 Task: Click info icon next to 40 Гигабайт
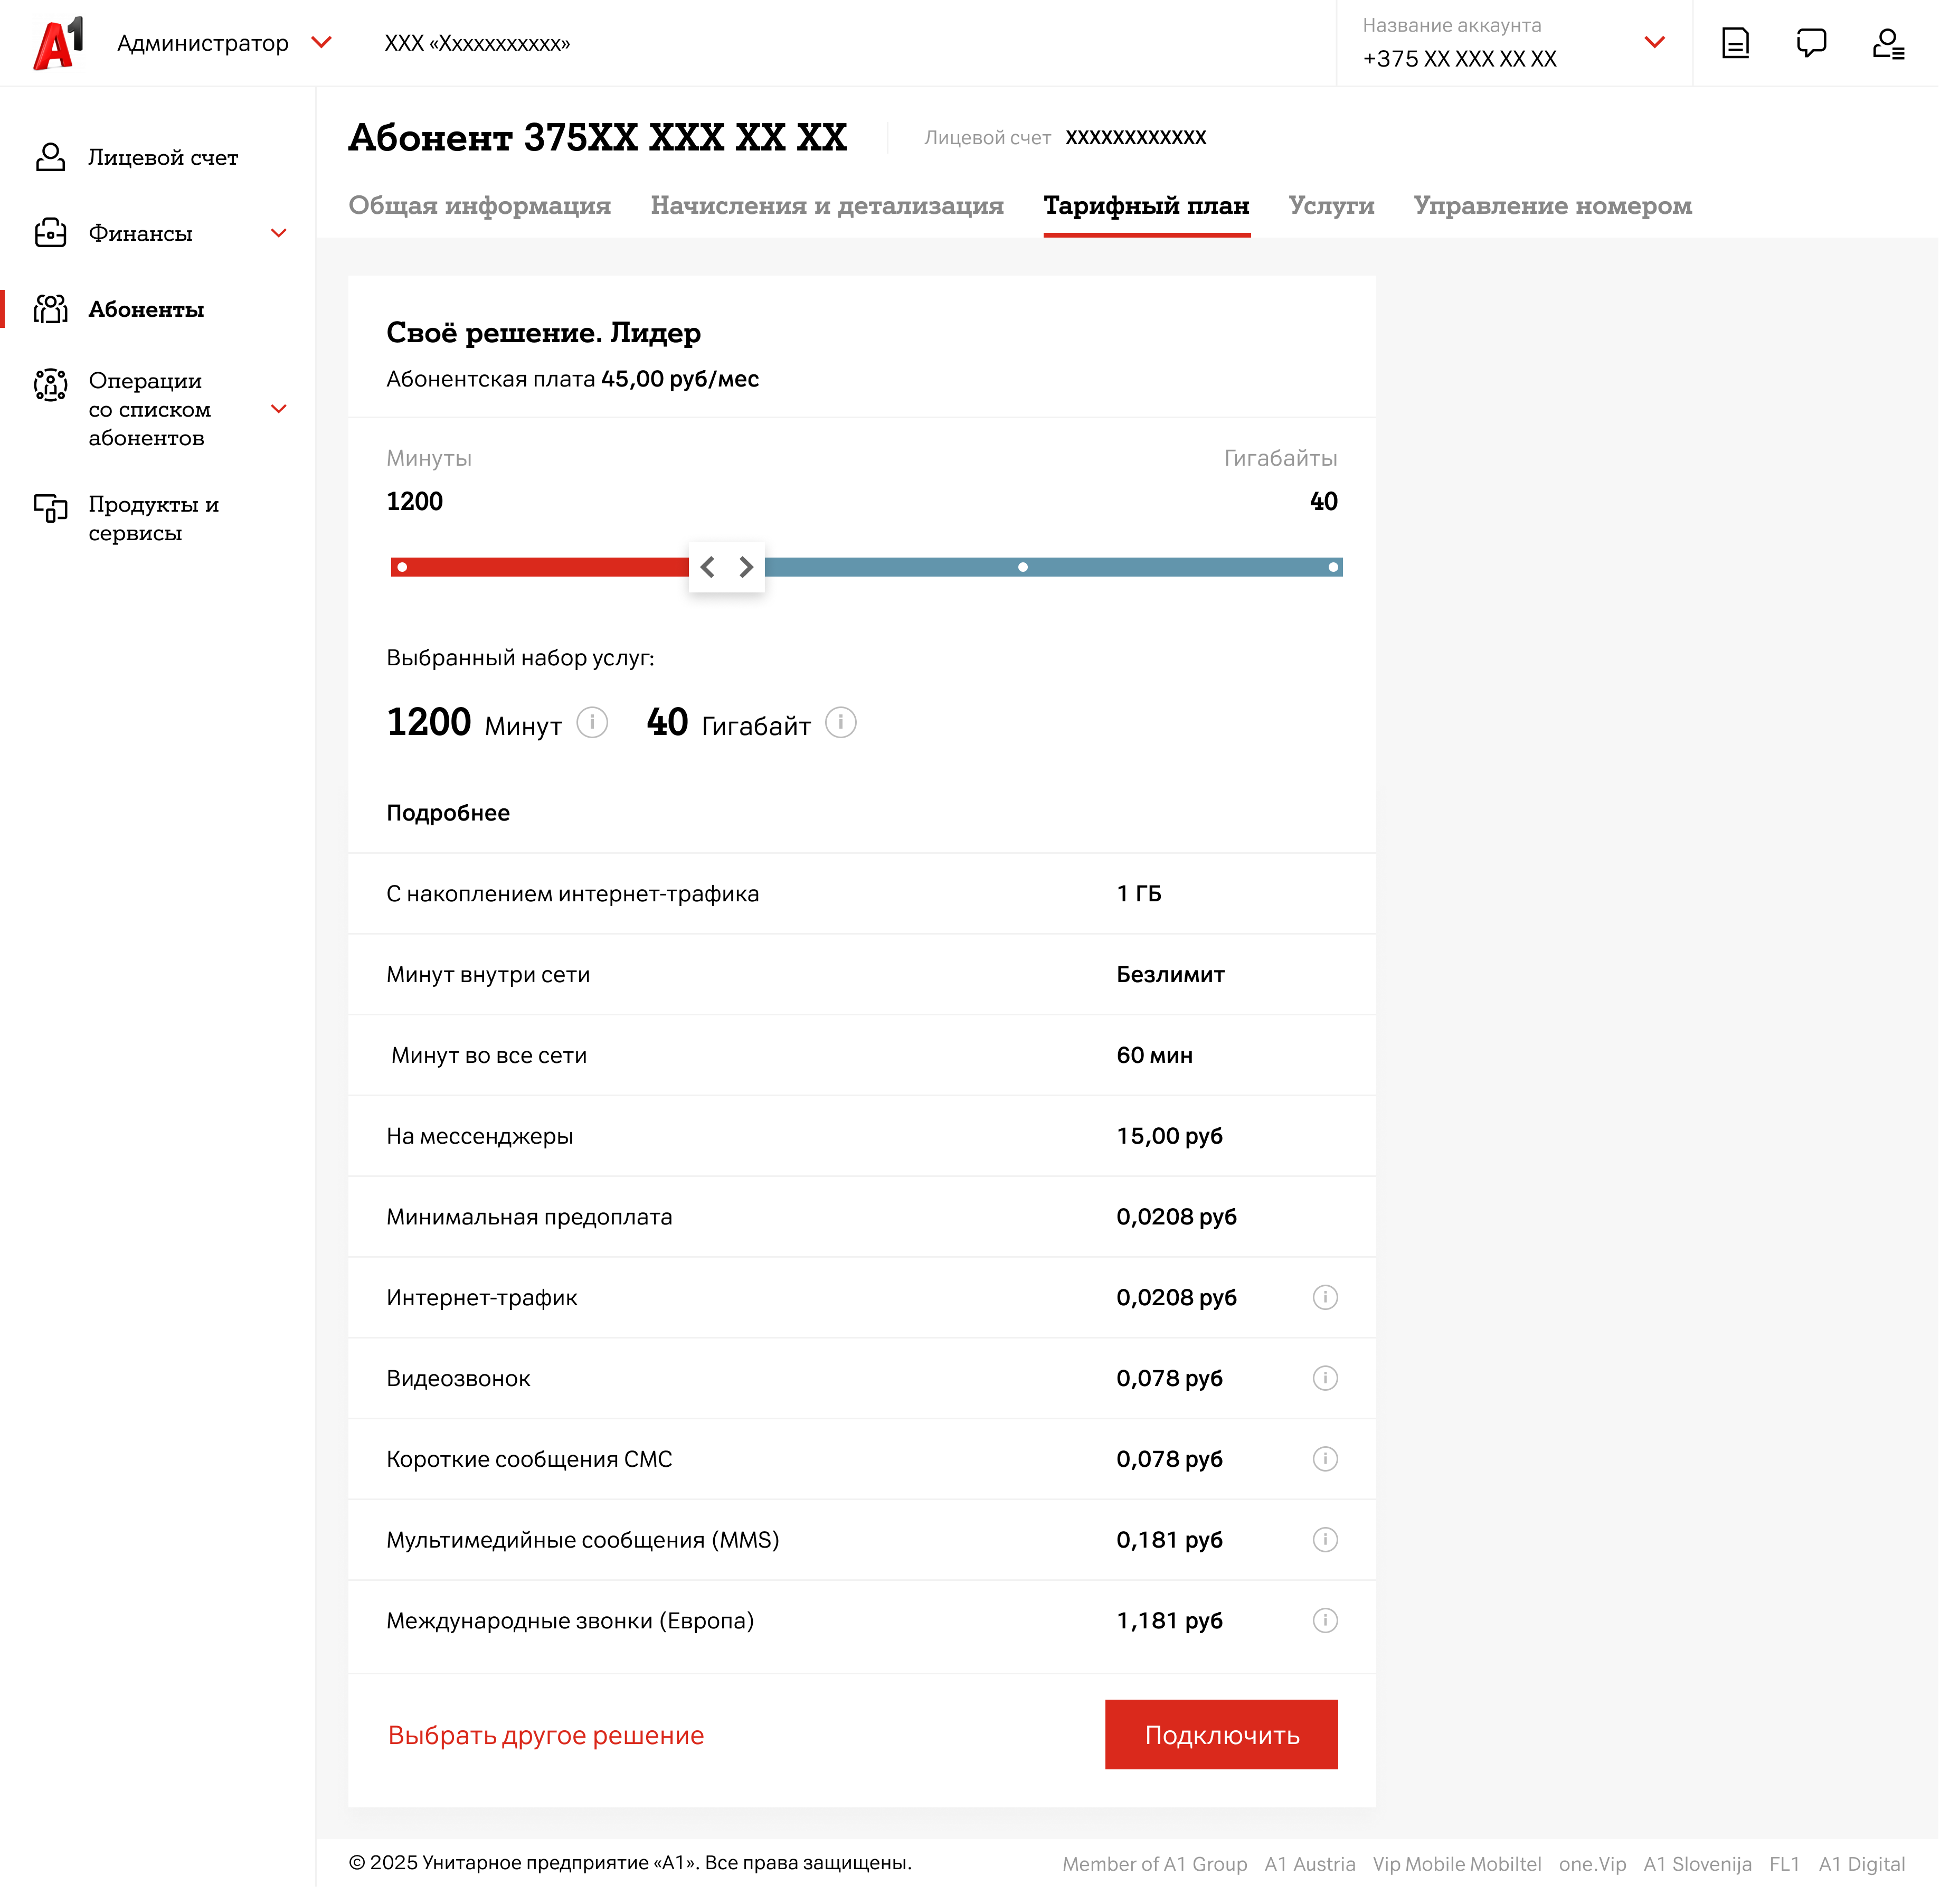[x=840, y=722]
